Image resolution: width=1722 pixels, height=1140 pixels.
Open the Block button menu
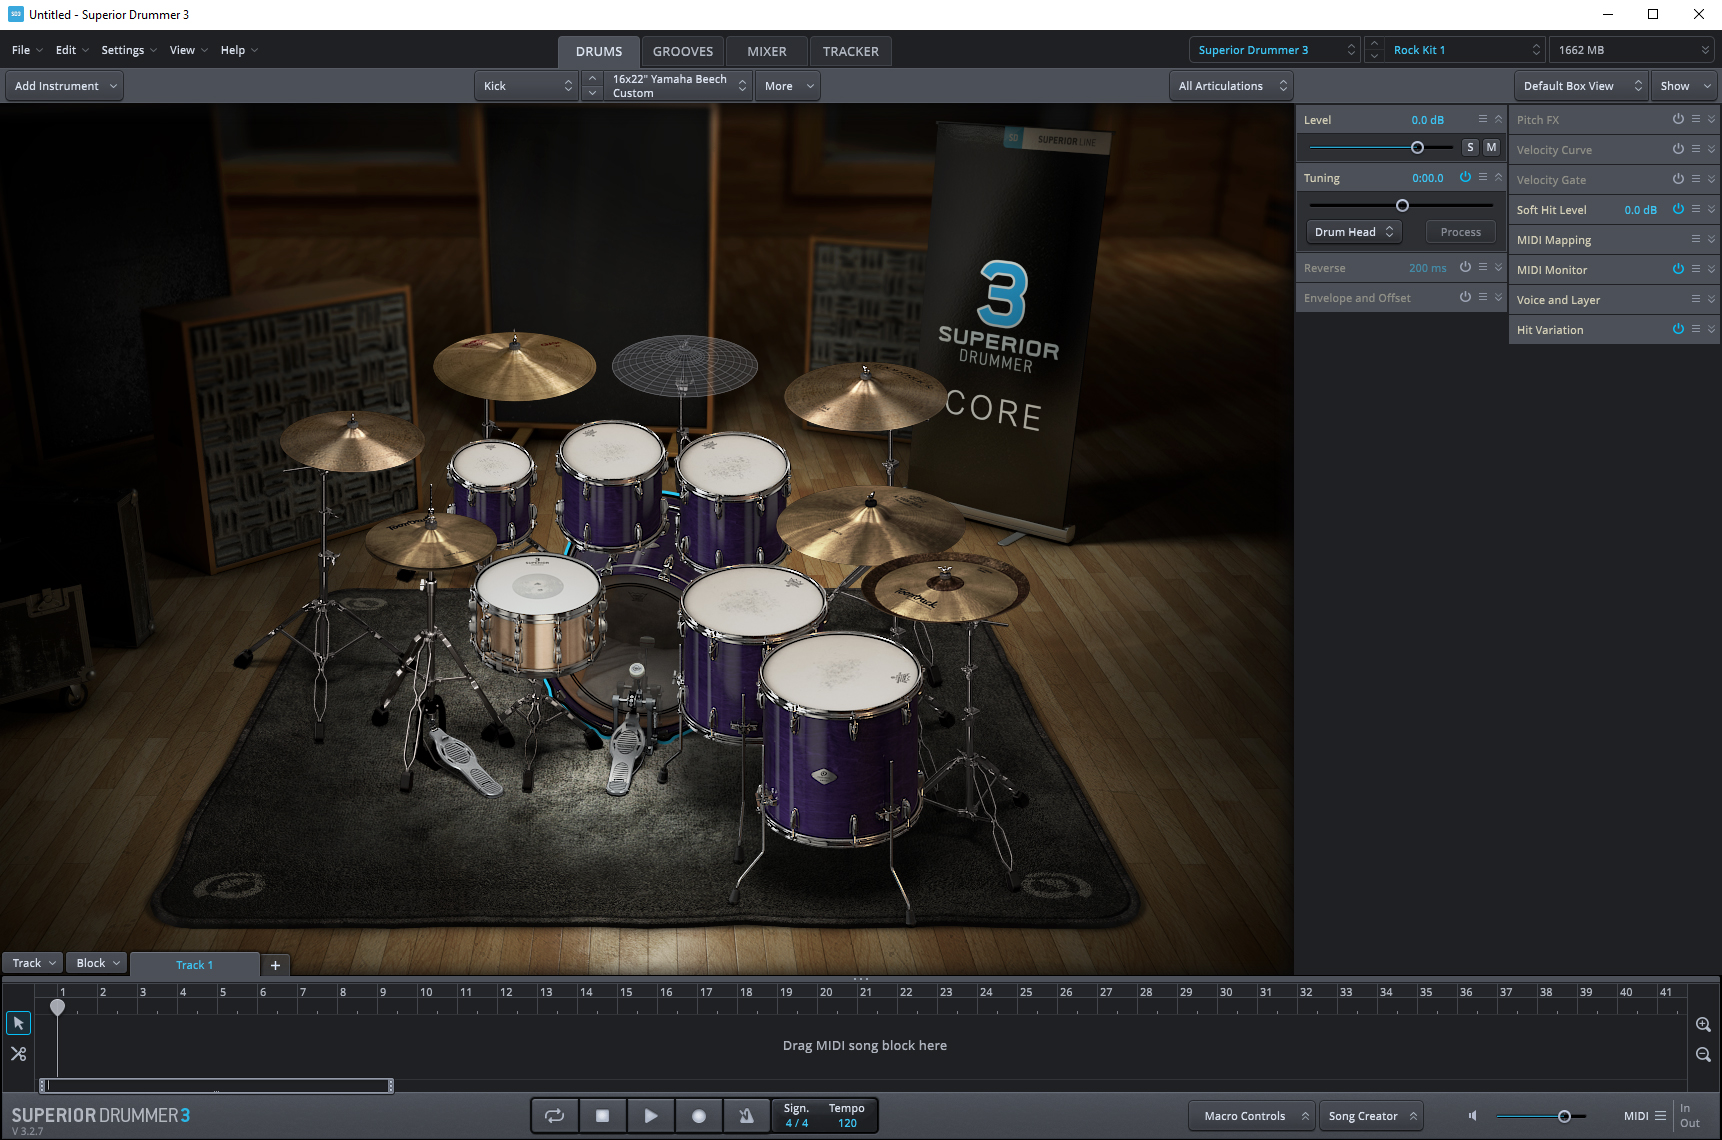click(97, 963)
